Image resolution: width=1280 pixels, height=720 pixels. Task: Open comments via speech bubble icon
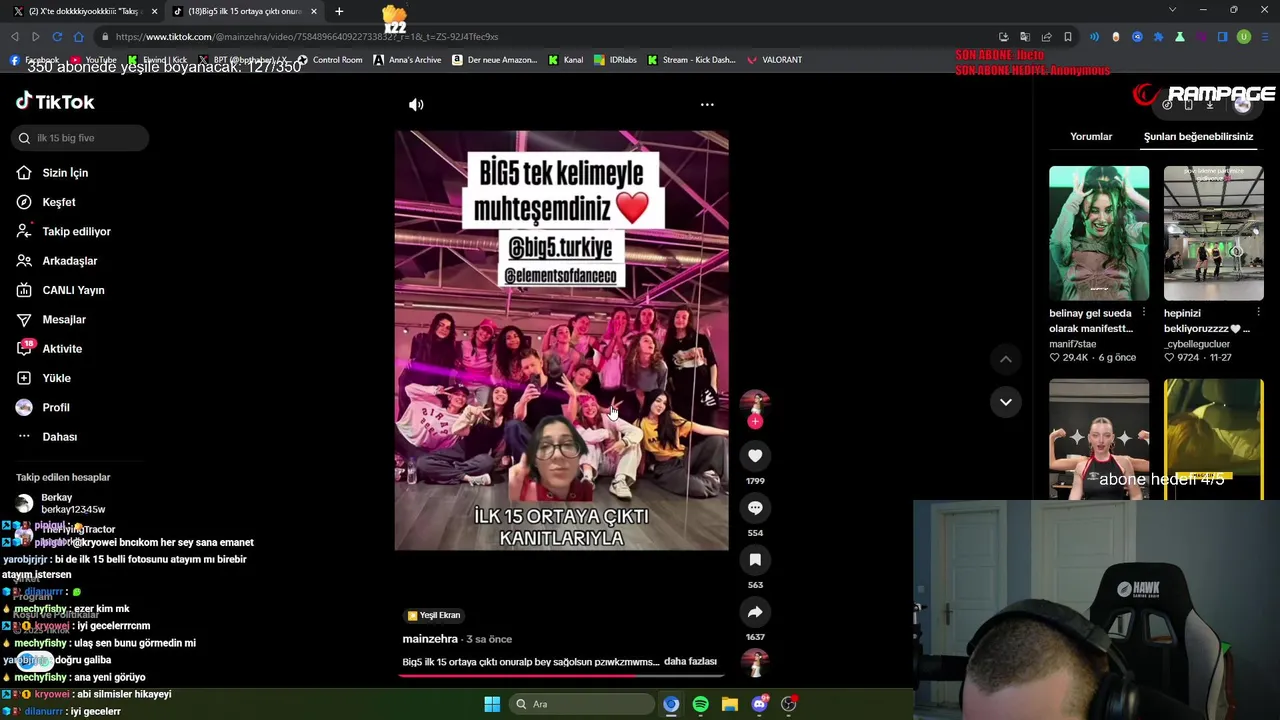755,508
